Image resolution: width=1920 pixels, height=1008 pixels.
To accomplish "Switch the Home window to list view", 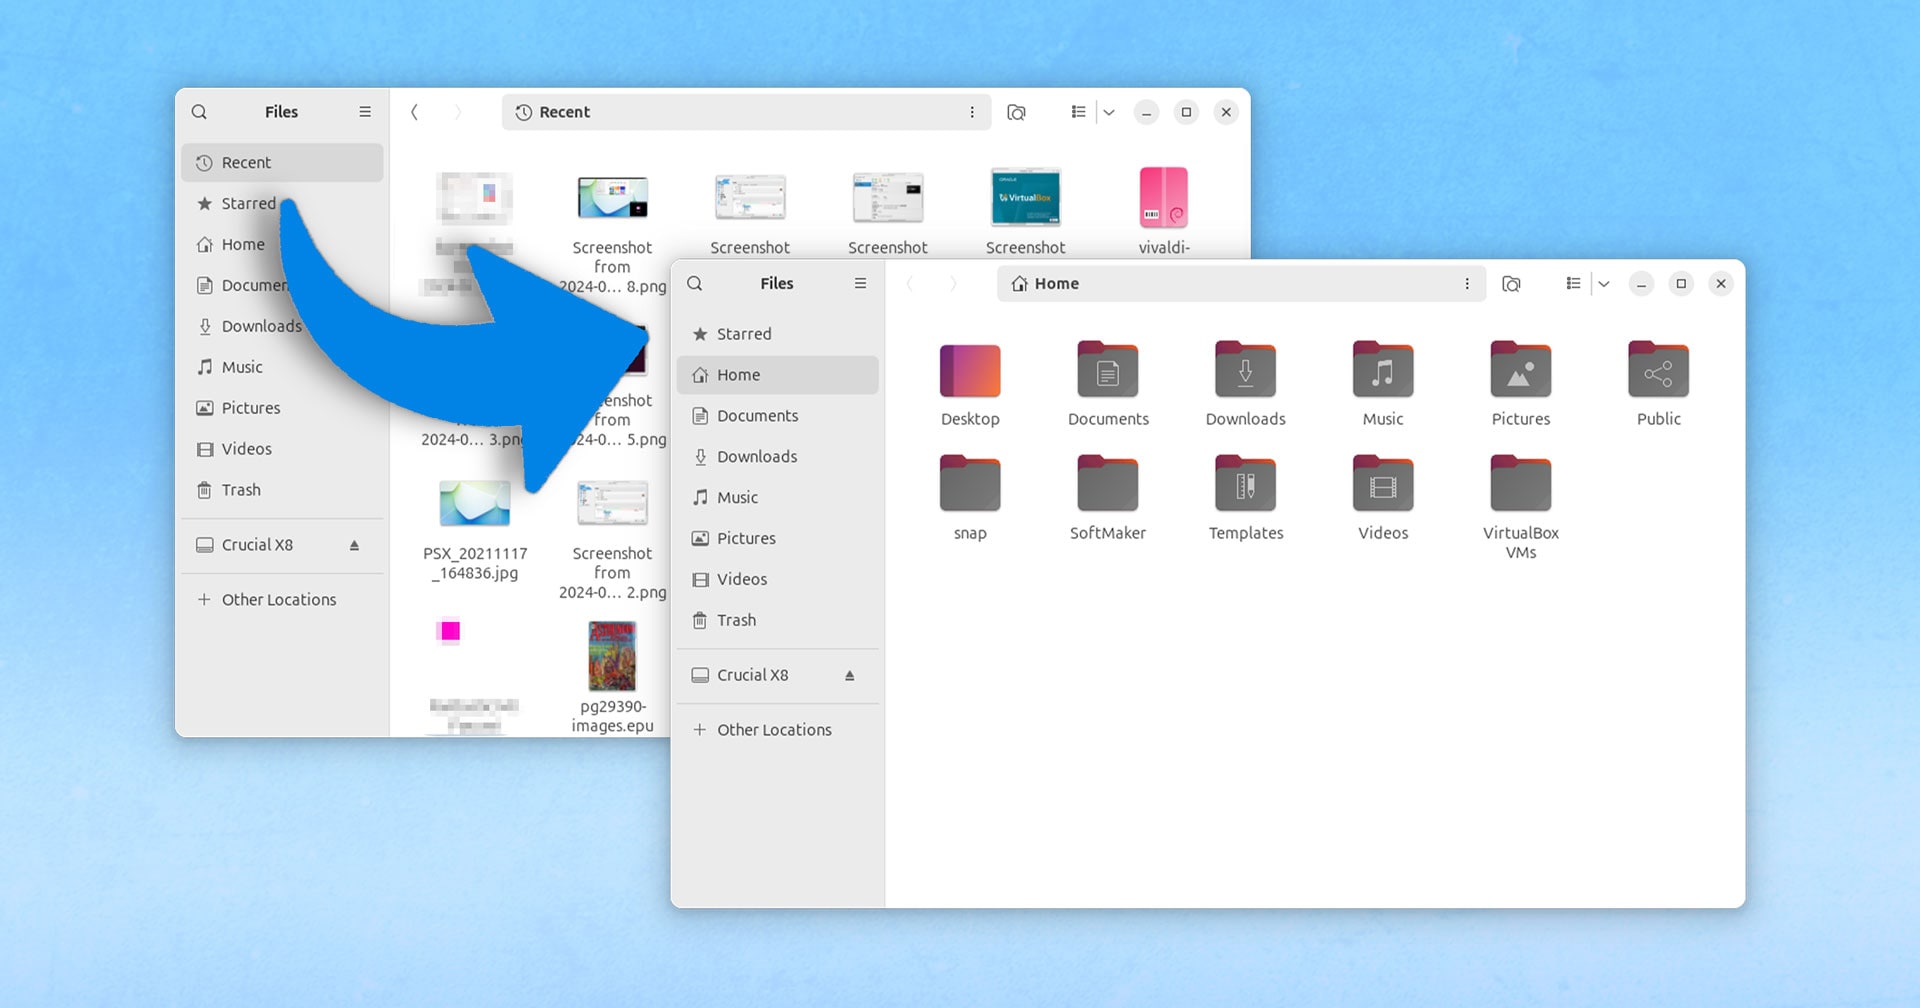I will tap(1572, 284).
